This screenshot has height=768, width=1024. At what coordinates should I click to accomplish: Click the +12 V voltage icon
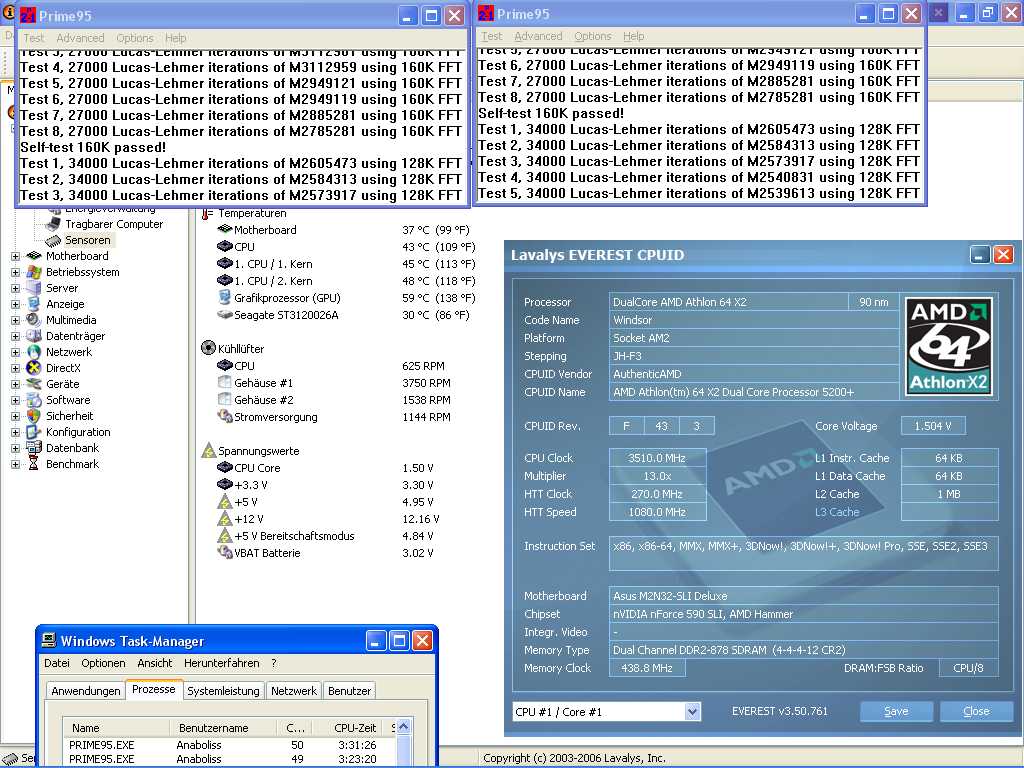click(x=225, y=519)
